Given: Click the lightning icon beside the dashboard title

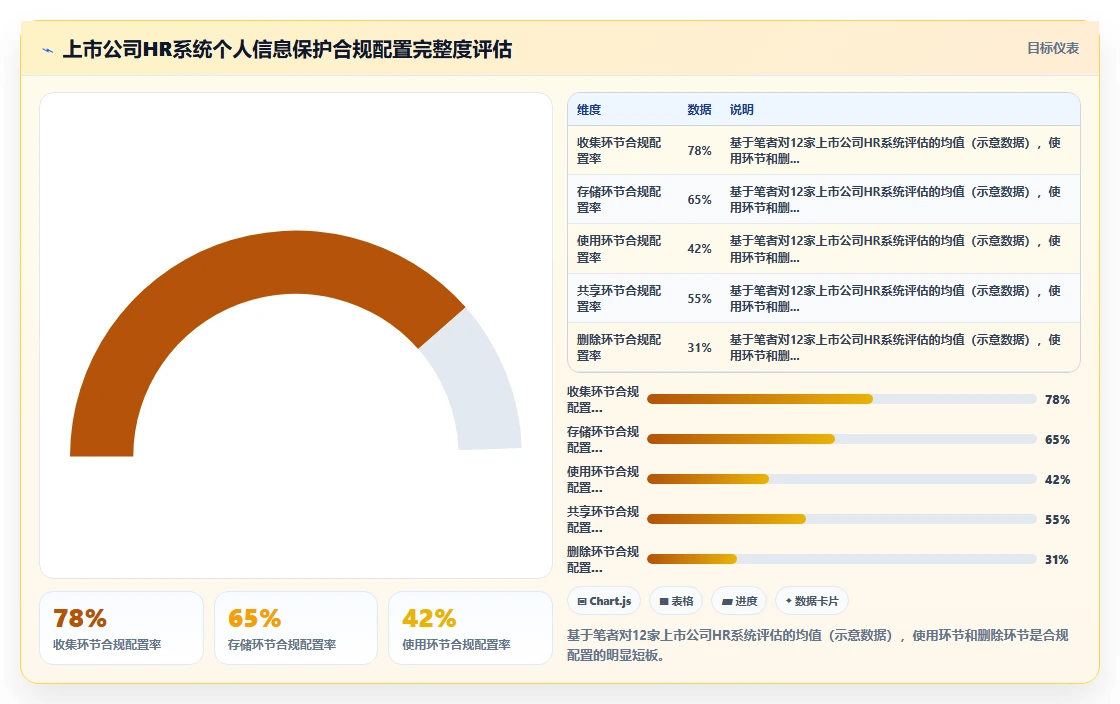Looking at the screenshot, I should click(x=48, y=50).
